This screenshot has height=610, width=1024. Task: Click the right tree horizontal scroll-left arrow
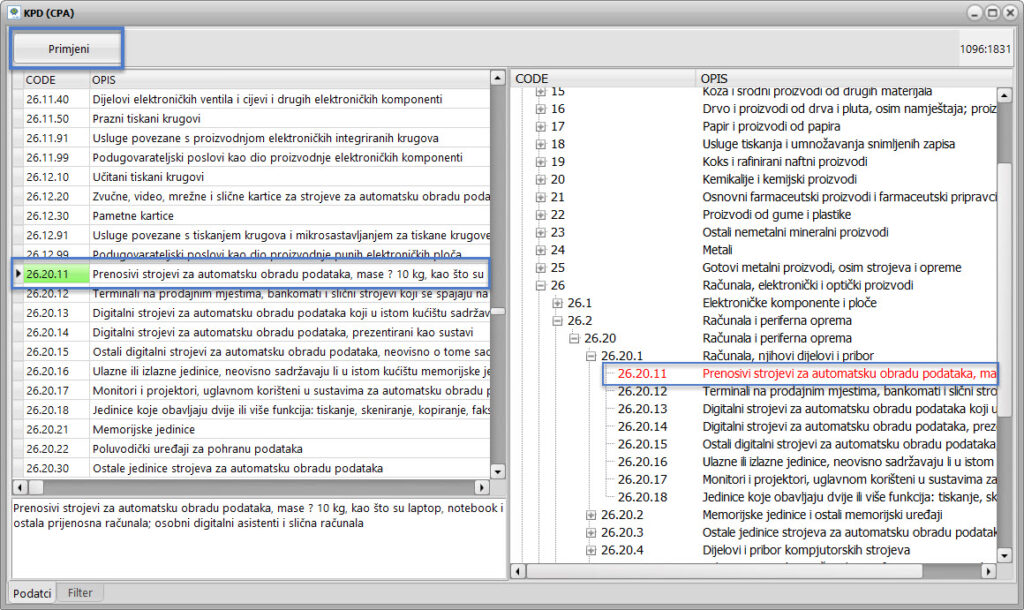[x=519, y=571]
